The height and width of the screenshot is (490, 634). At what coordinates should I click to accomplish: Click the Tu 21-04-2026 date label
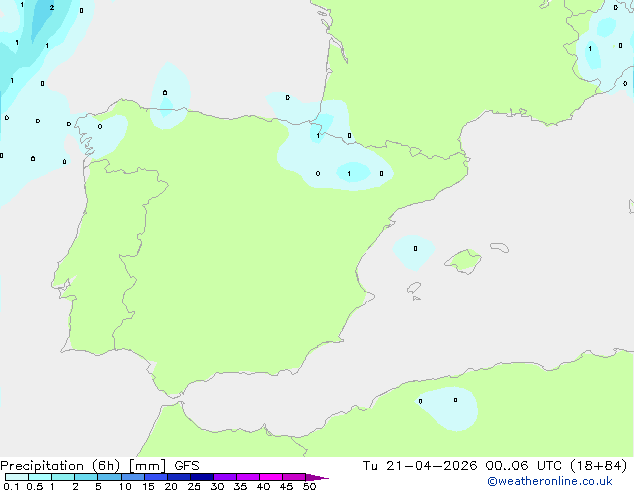click(420, 466)
